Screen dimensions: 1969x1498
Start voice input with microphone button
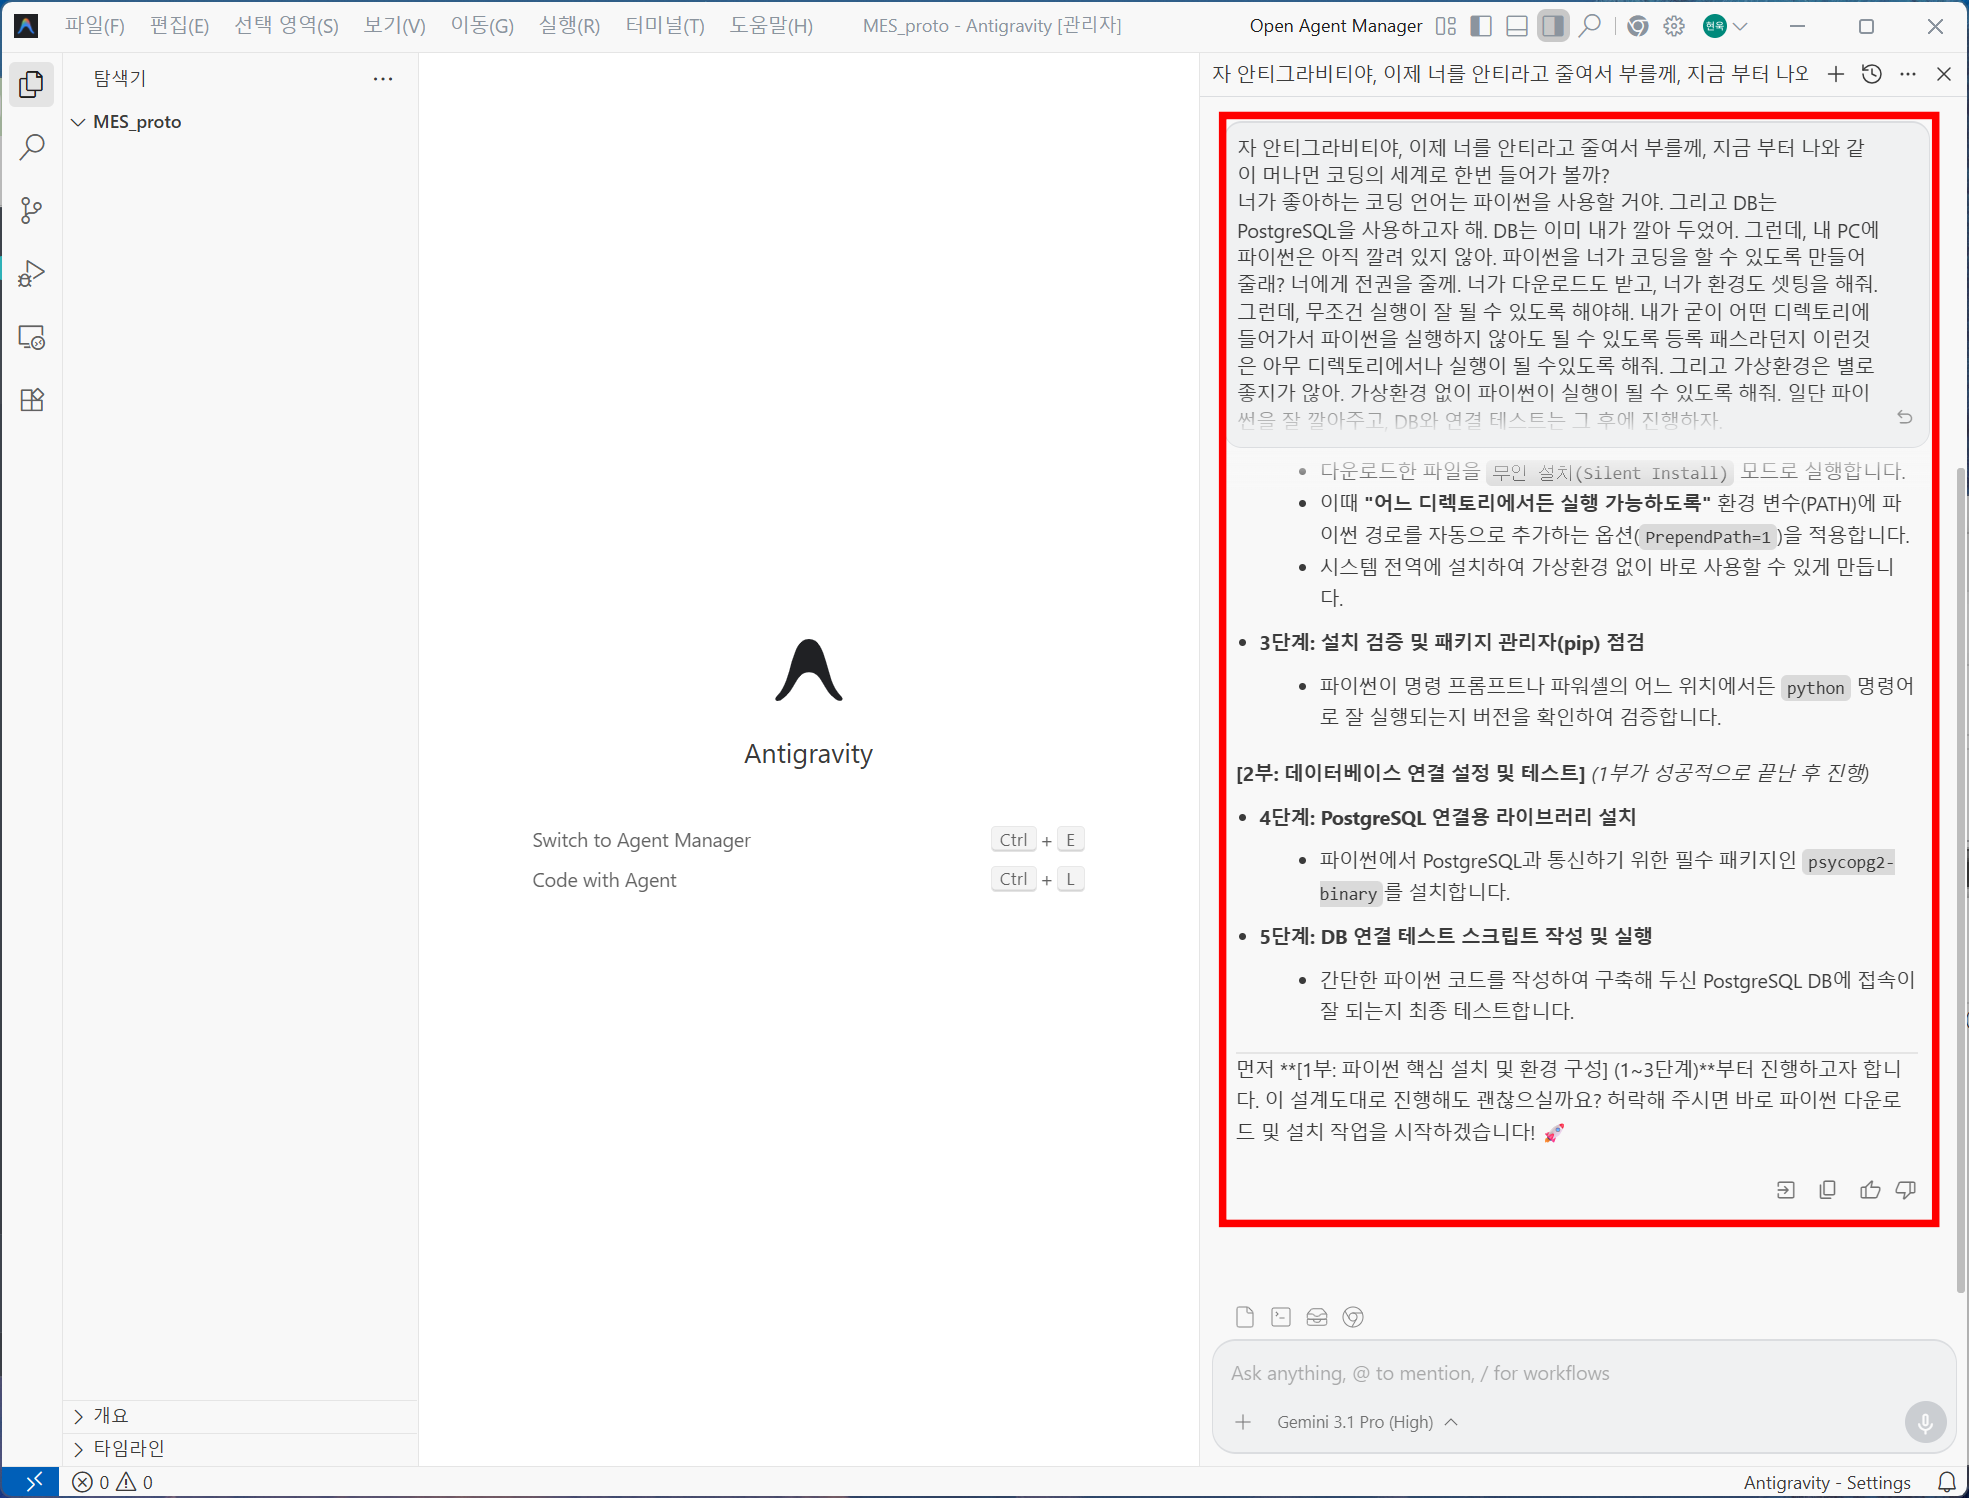point(1926,1422)
